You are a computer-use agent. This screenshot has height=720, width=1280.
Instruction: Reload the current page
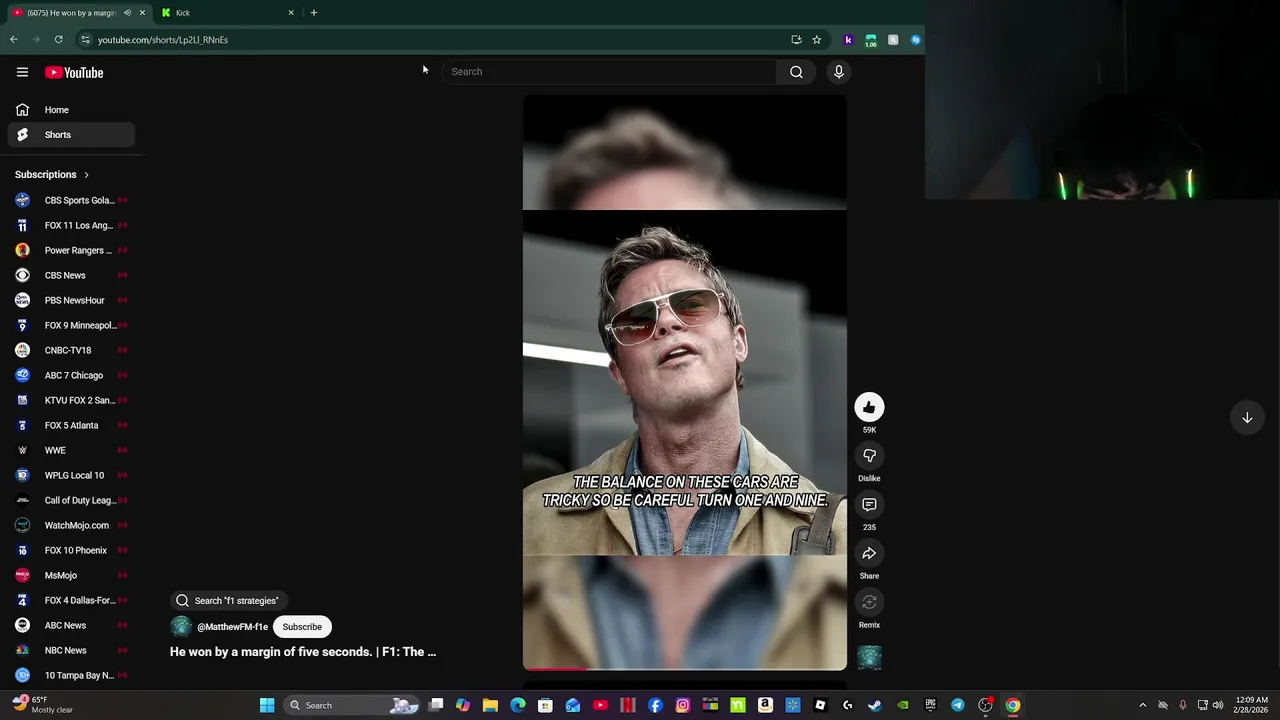[59, 40]
